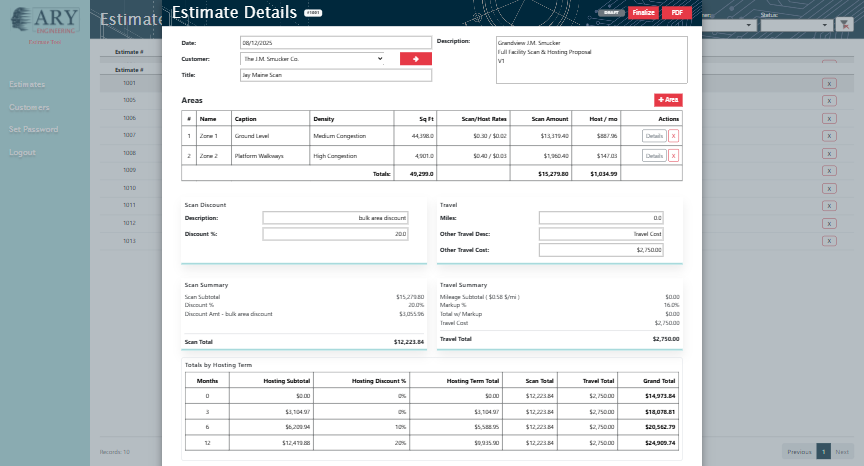This screenshot has width=864, height=466.
Task: Focus the Other Travel Cost field
Action: click(601, 250)
